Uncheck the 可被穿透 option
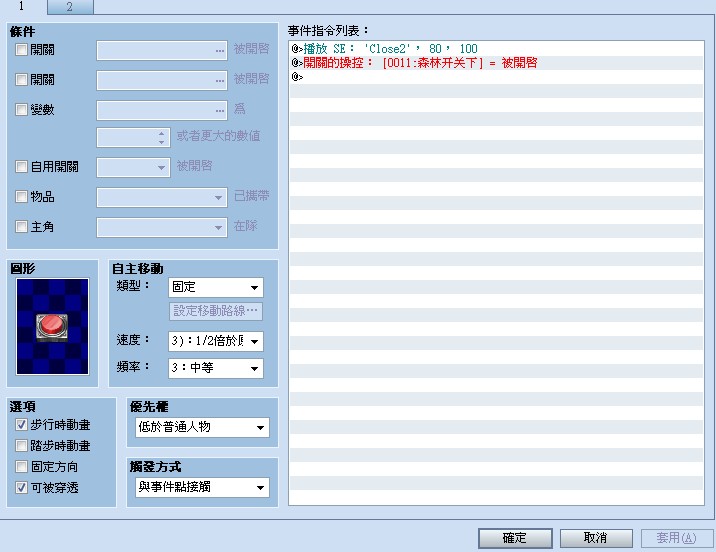This screenshot has width=716, height=552. click(x=21, y=487)
